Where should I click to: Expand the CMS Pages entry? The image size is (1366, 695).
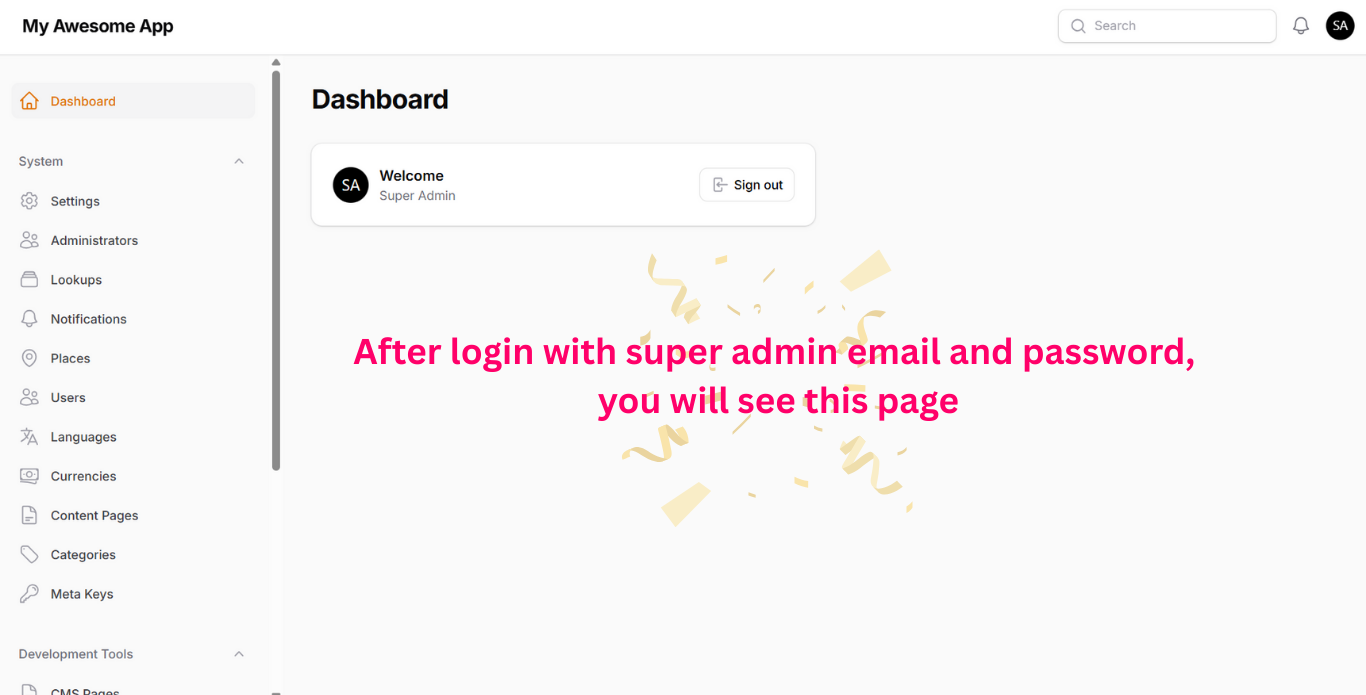point(85,690)
